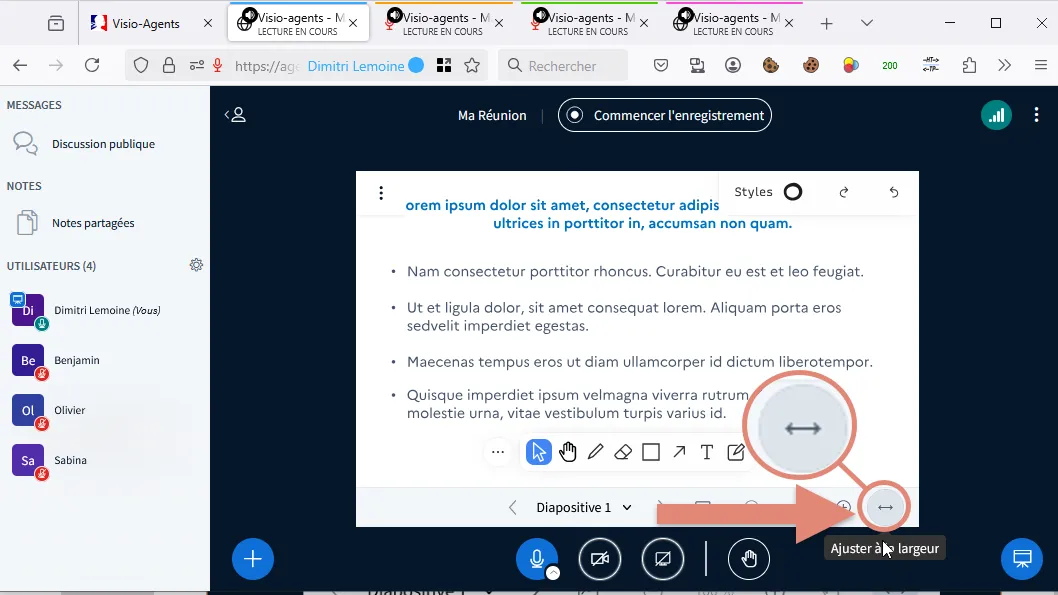
Task: Open the Pocket save icon
Action: click(x=661, y=65)
